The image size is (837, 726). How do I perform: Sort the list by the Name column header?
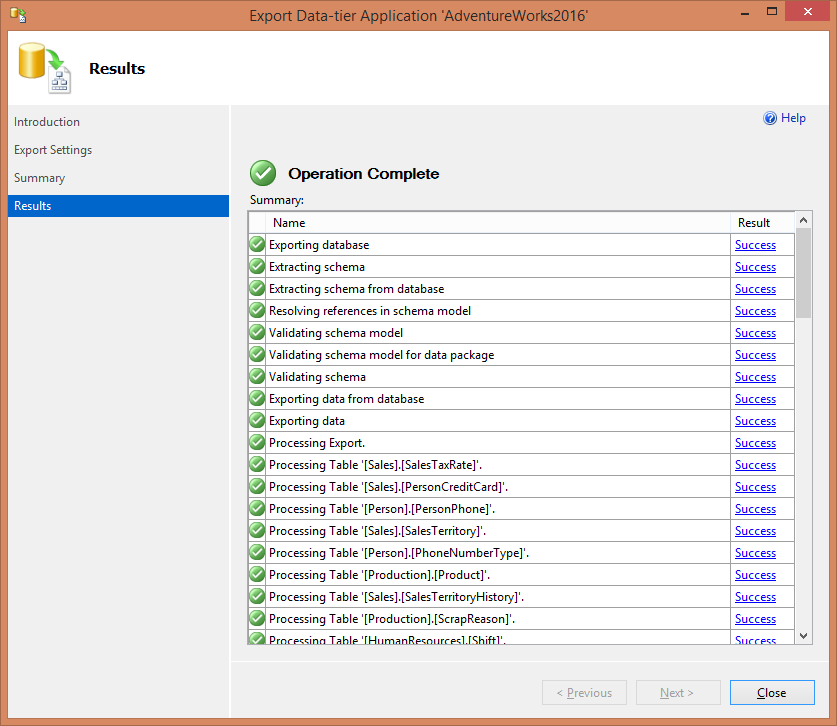coord(289,223)
